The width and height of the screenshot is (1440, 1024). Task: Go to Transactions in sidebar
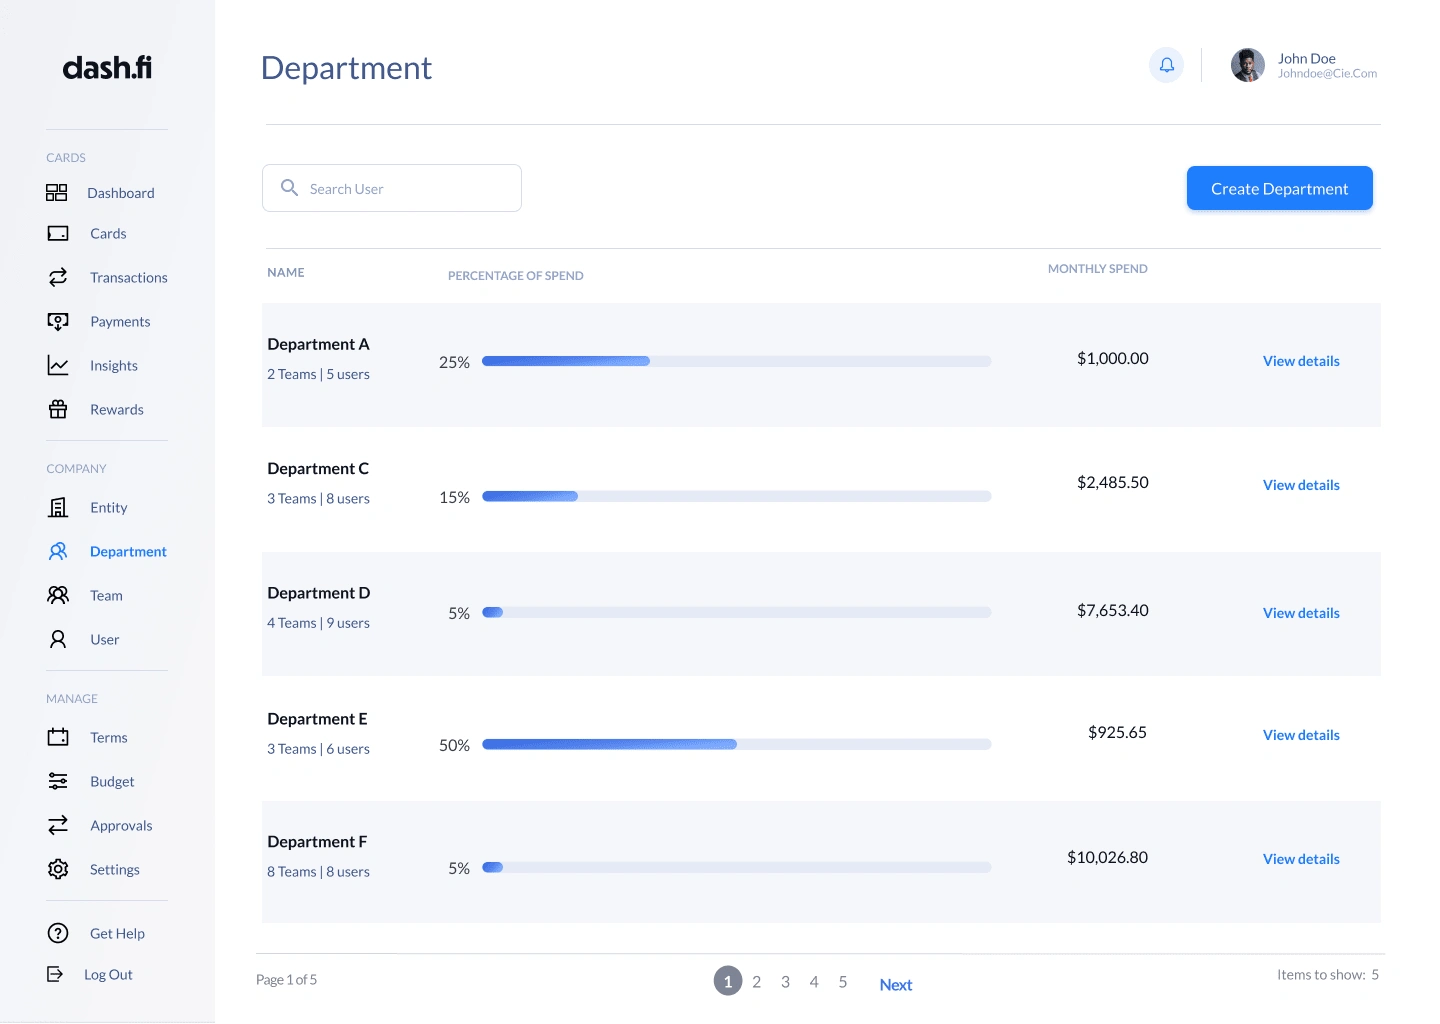click(129, 277)
